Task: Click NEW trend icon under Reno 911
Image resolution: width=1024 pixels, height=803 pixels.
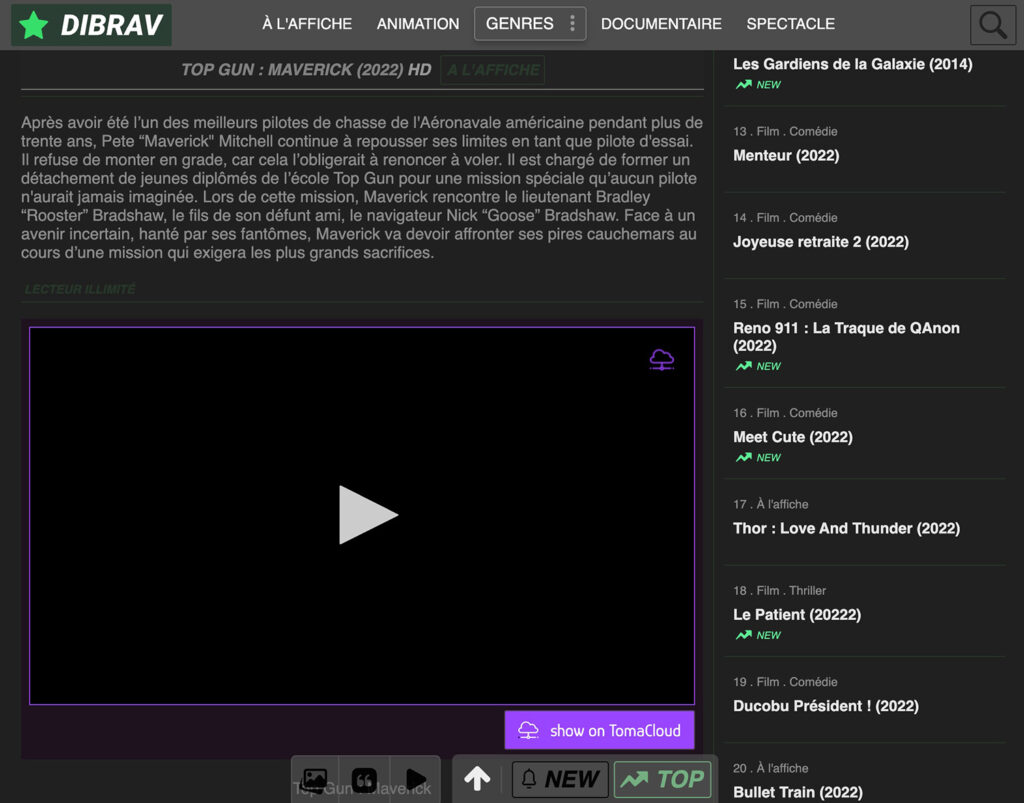Action: pos(758,366)
